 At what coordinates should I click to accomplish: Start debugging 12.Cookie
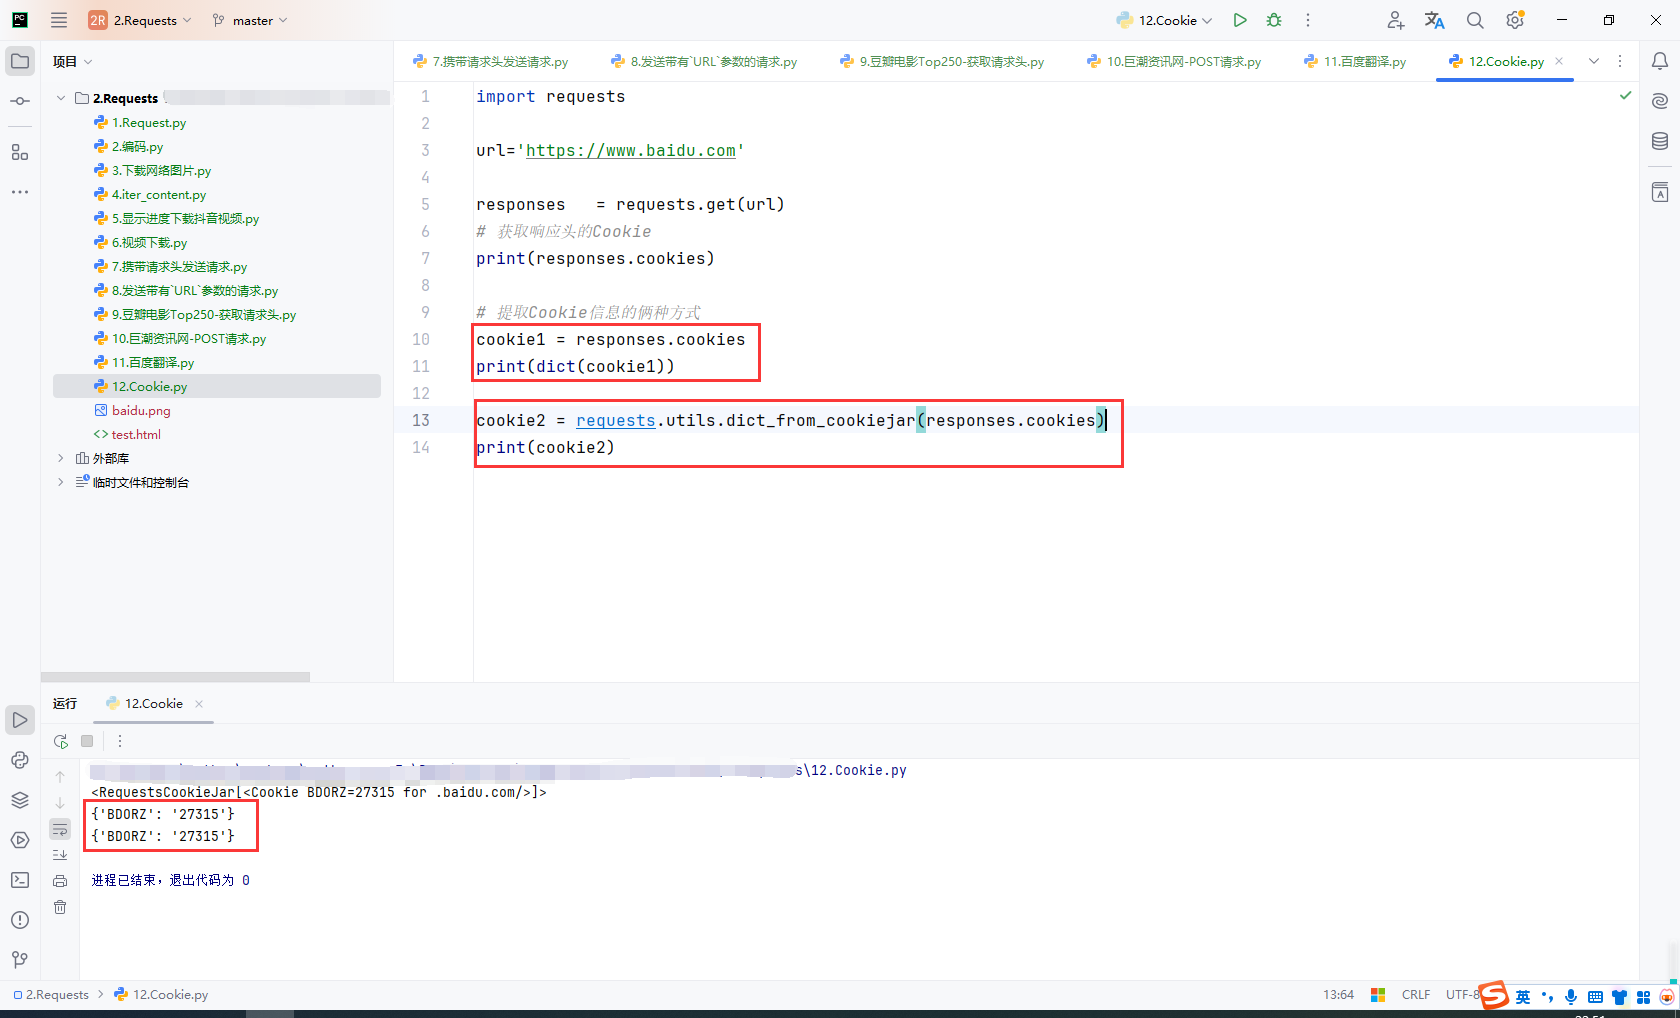pyautogui.click(x=1274, y=20)
